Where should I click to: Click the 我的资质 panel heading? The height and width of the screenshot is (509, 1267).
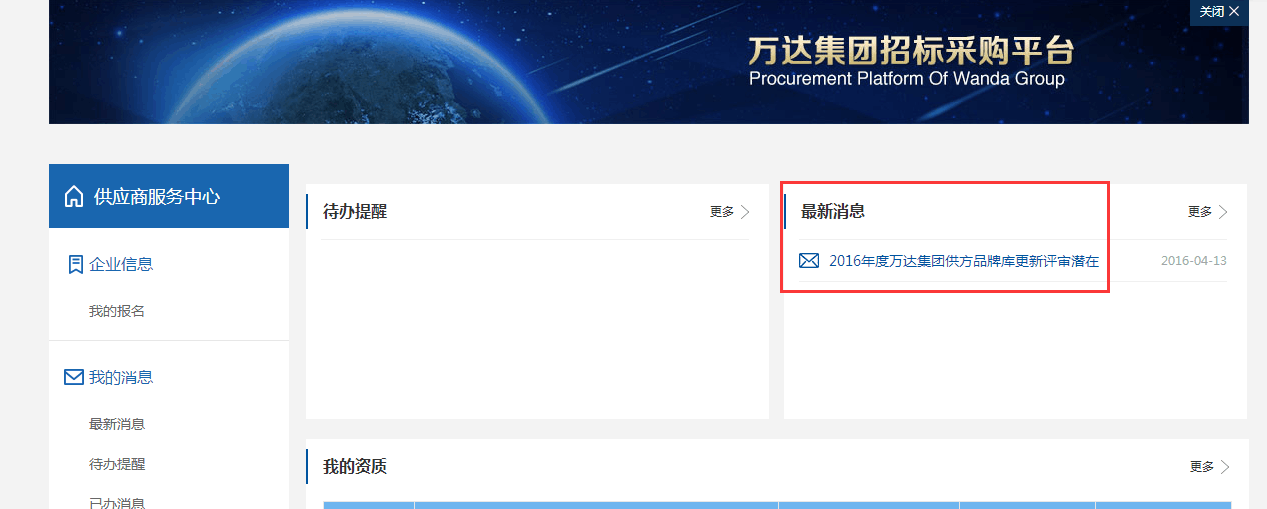tap(355, 467)
